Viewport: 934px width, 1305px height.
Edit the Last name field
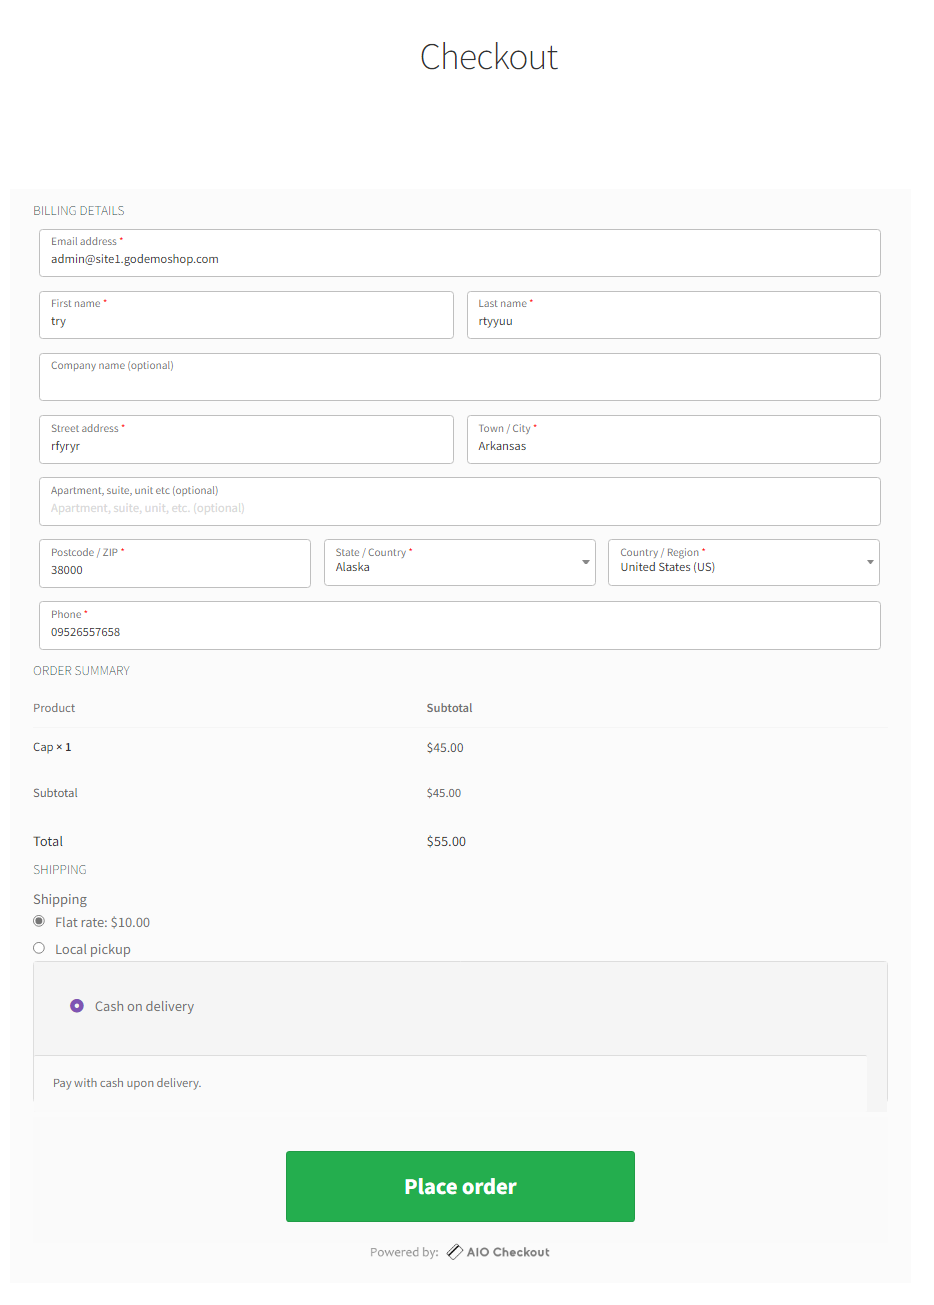[x=674, y=315]
